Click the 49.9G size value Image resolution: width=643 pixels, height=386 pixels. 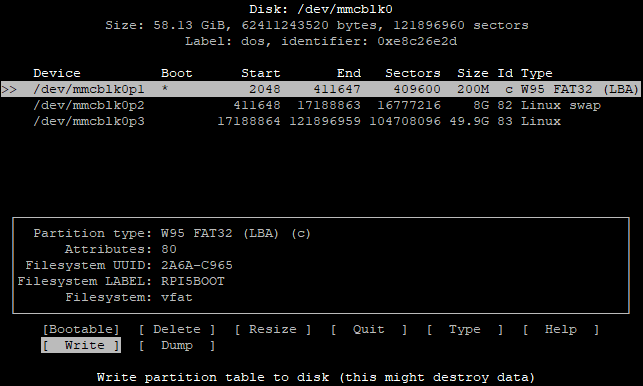coord(469,121)
